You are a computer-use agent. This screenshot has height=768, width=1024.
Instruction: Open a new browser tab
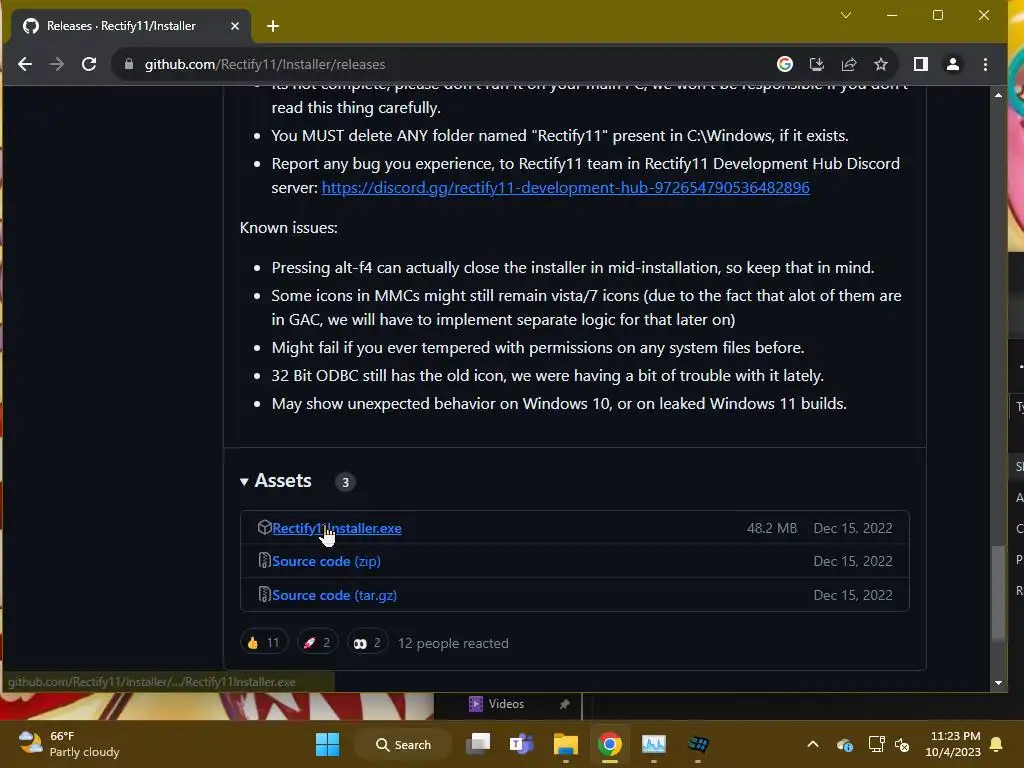click(273, 26)
